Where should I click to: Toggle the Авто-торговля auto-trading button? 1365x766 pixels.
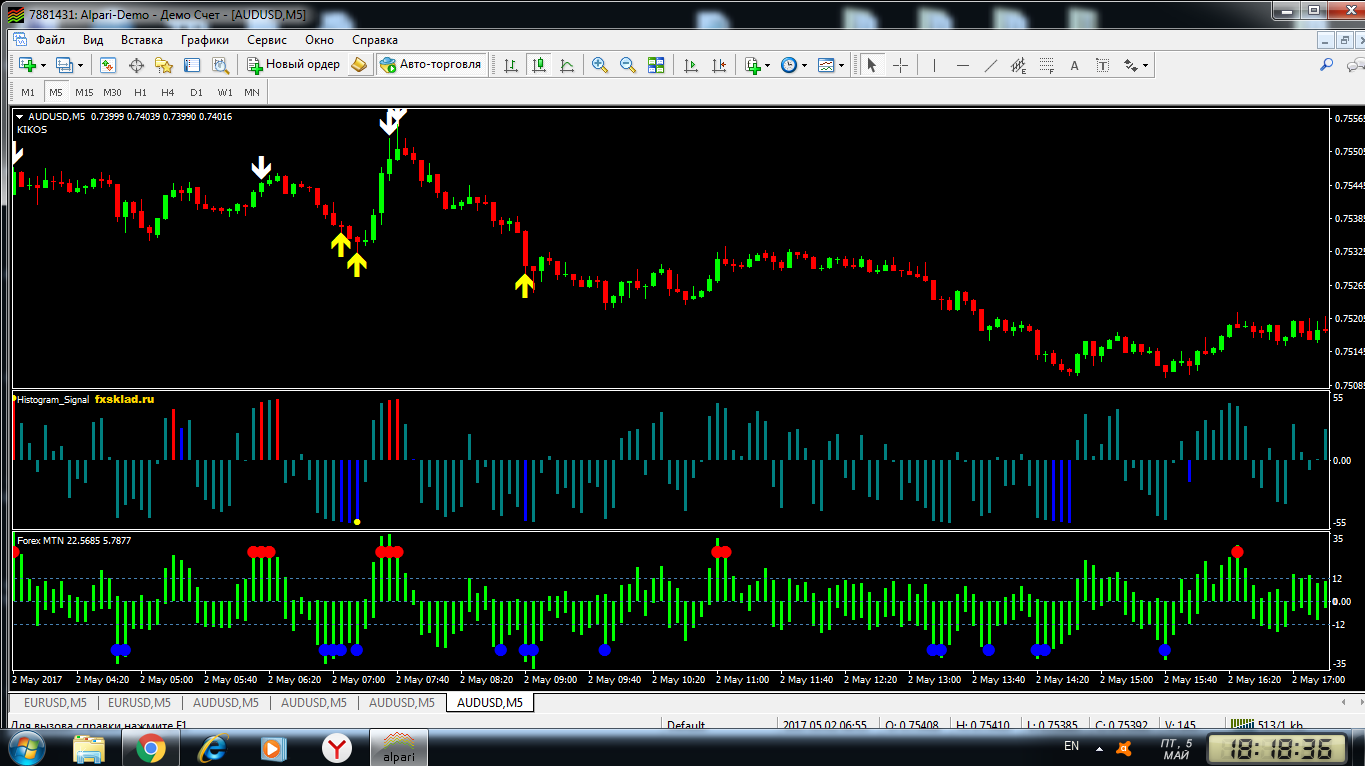tap(431, 64)
